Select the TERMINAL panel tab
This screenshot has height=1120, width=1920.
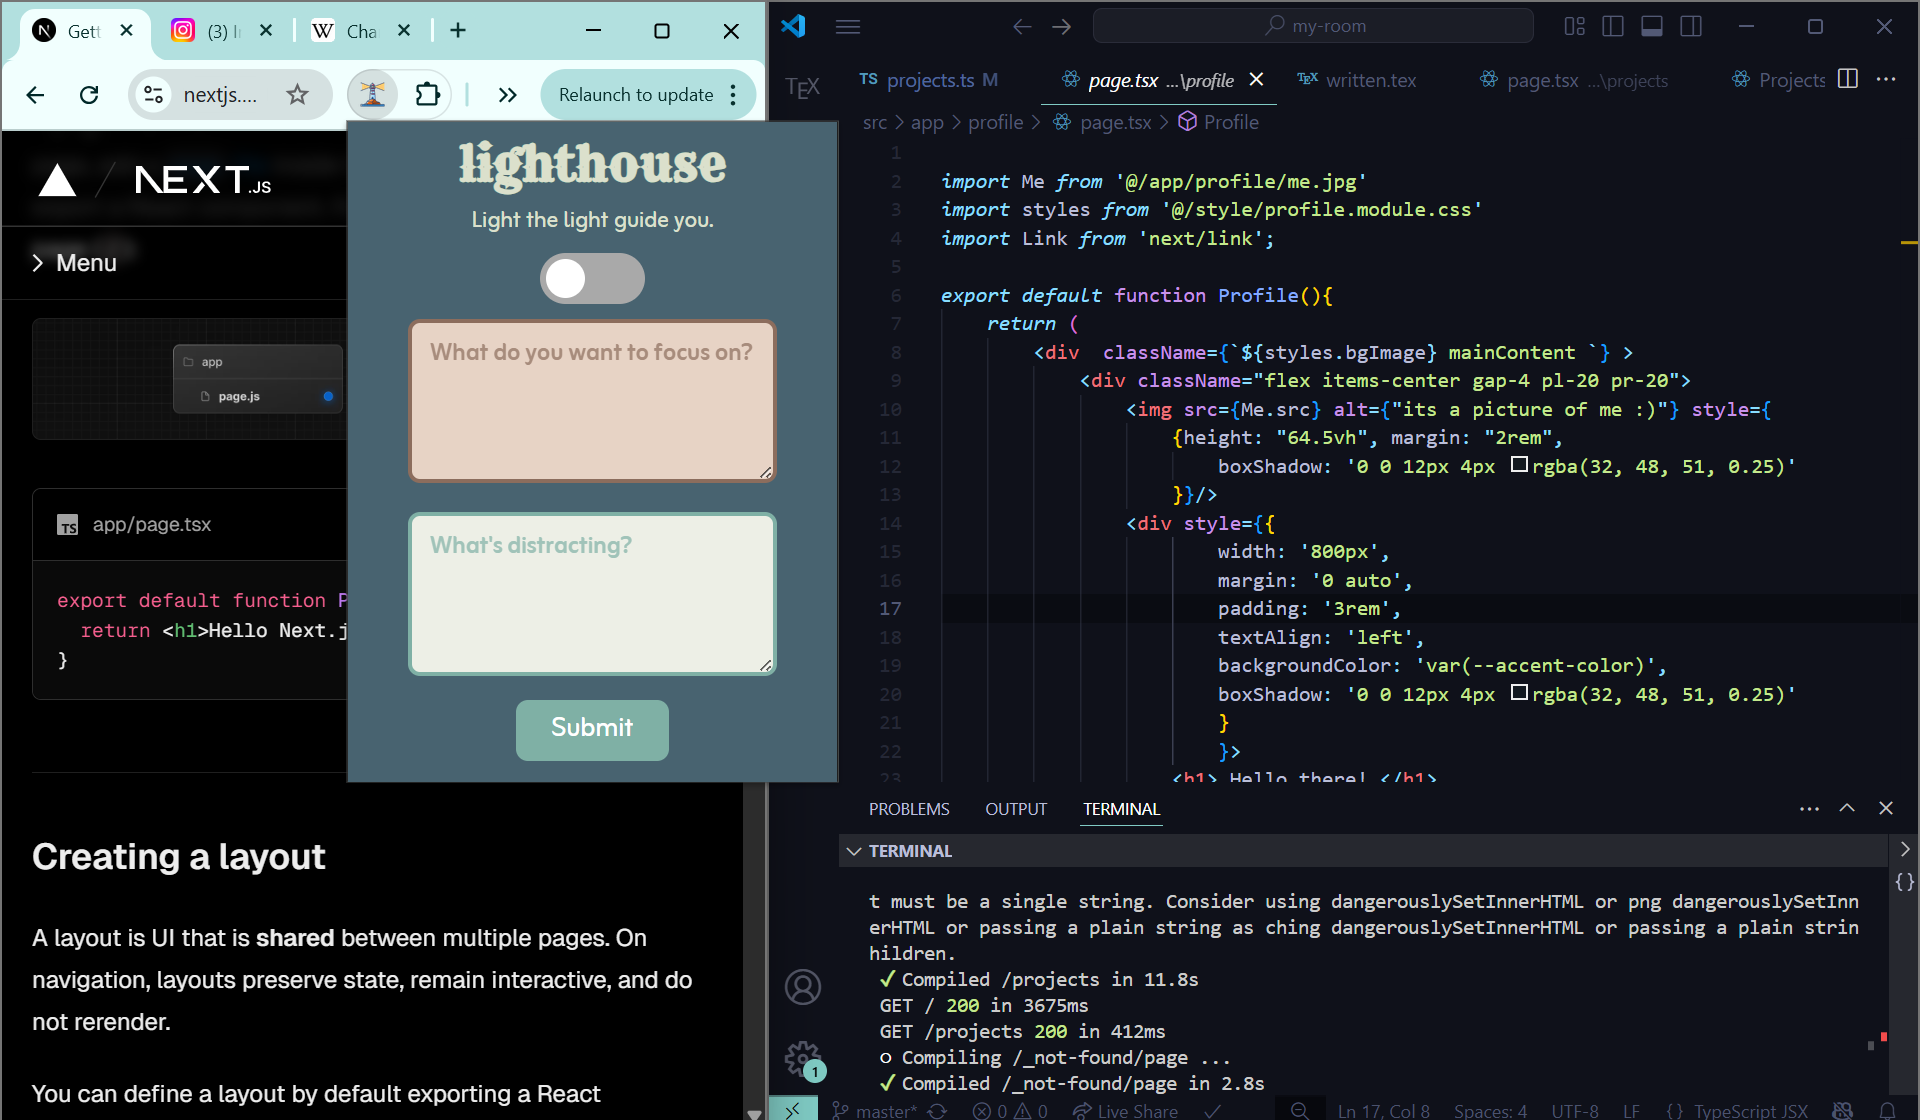tap(1121, 809)
